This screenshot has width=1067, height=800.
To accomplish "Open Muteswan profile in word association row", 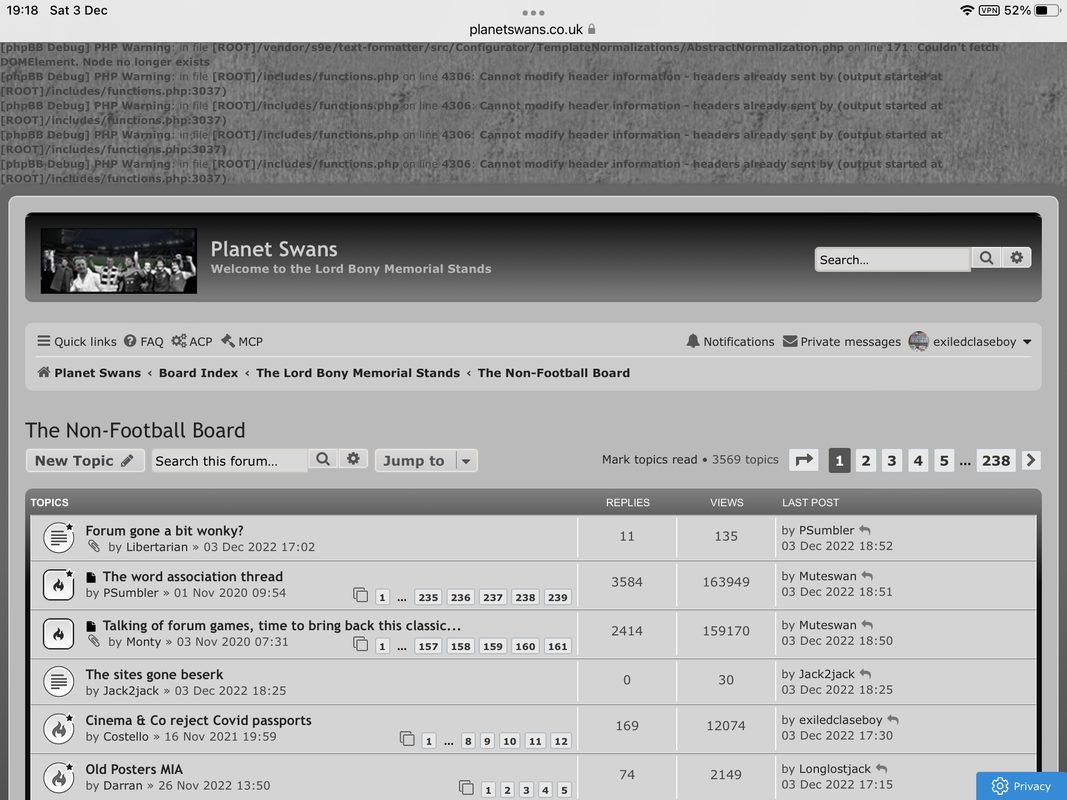I will 827,576.
